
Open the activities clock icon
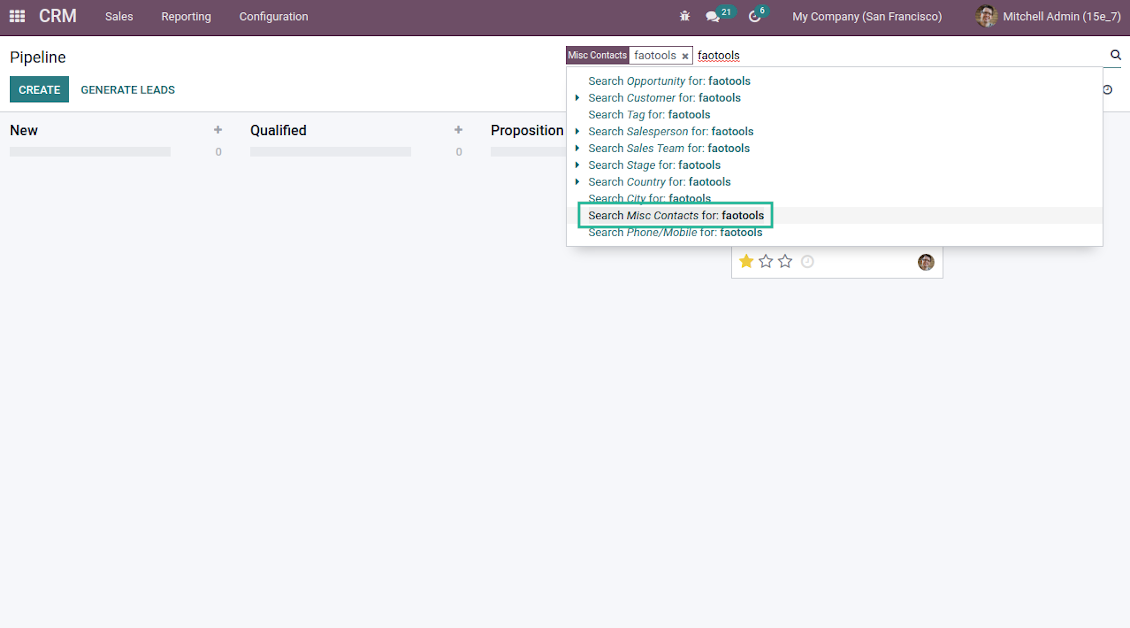click(x=755, y=16)
